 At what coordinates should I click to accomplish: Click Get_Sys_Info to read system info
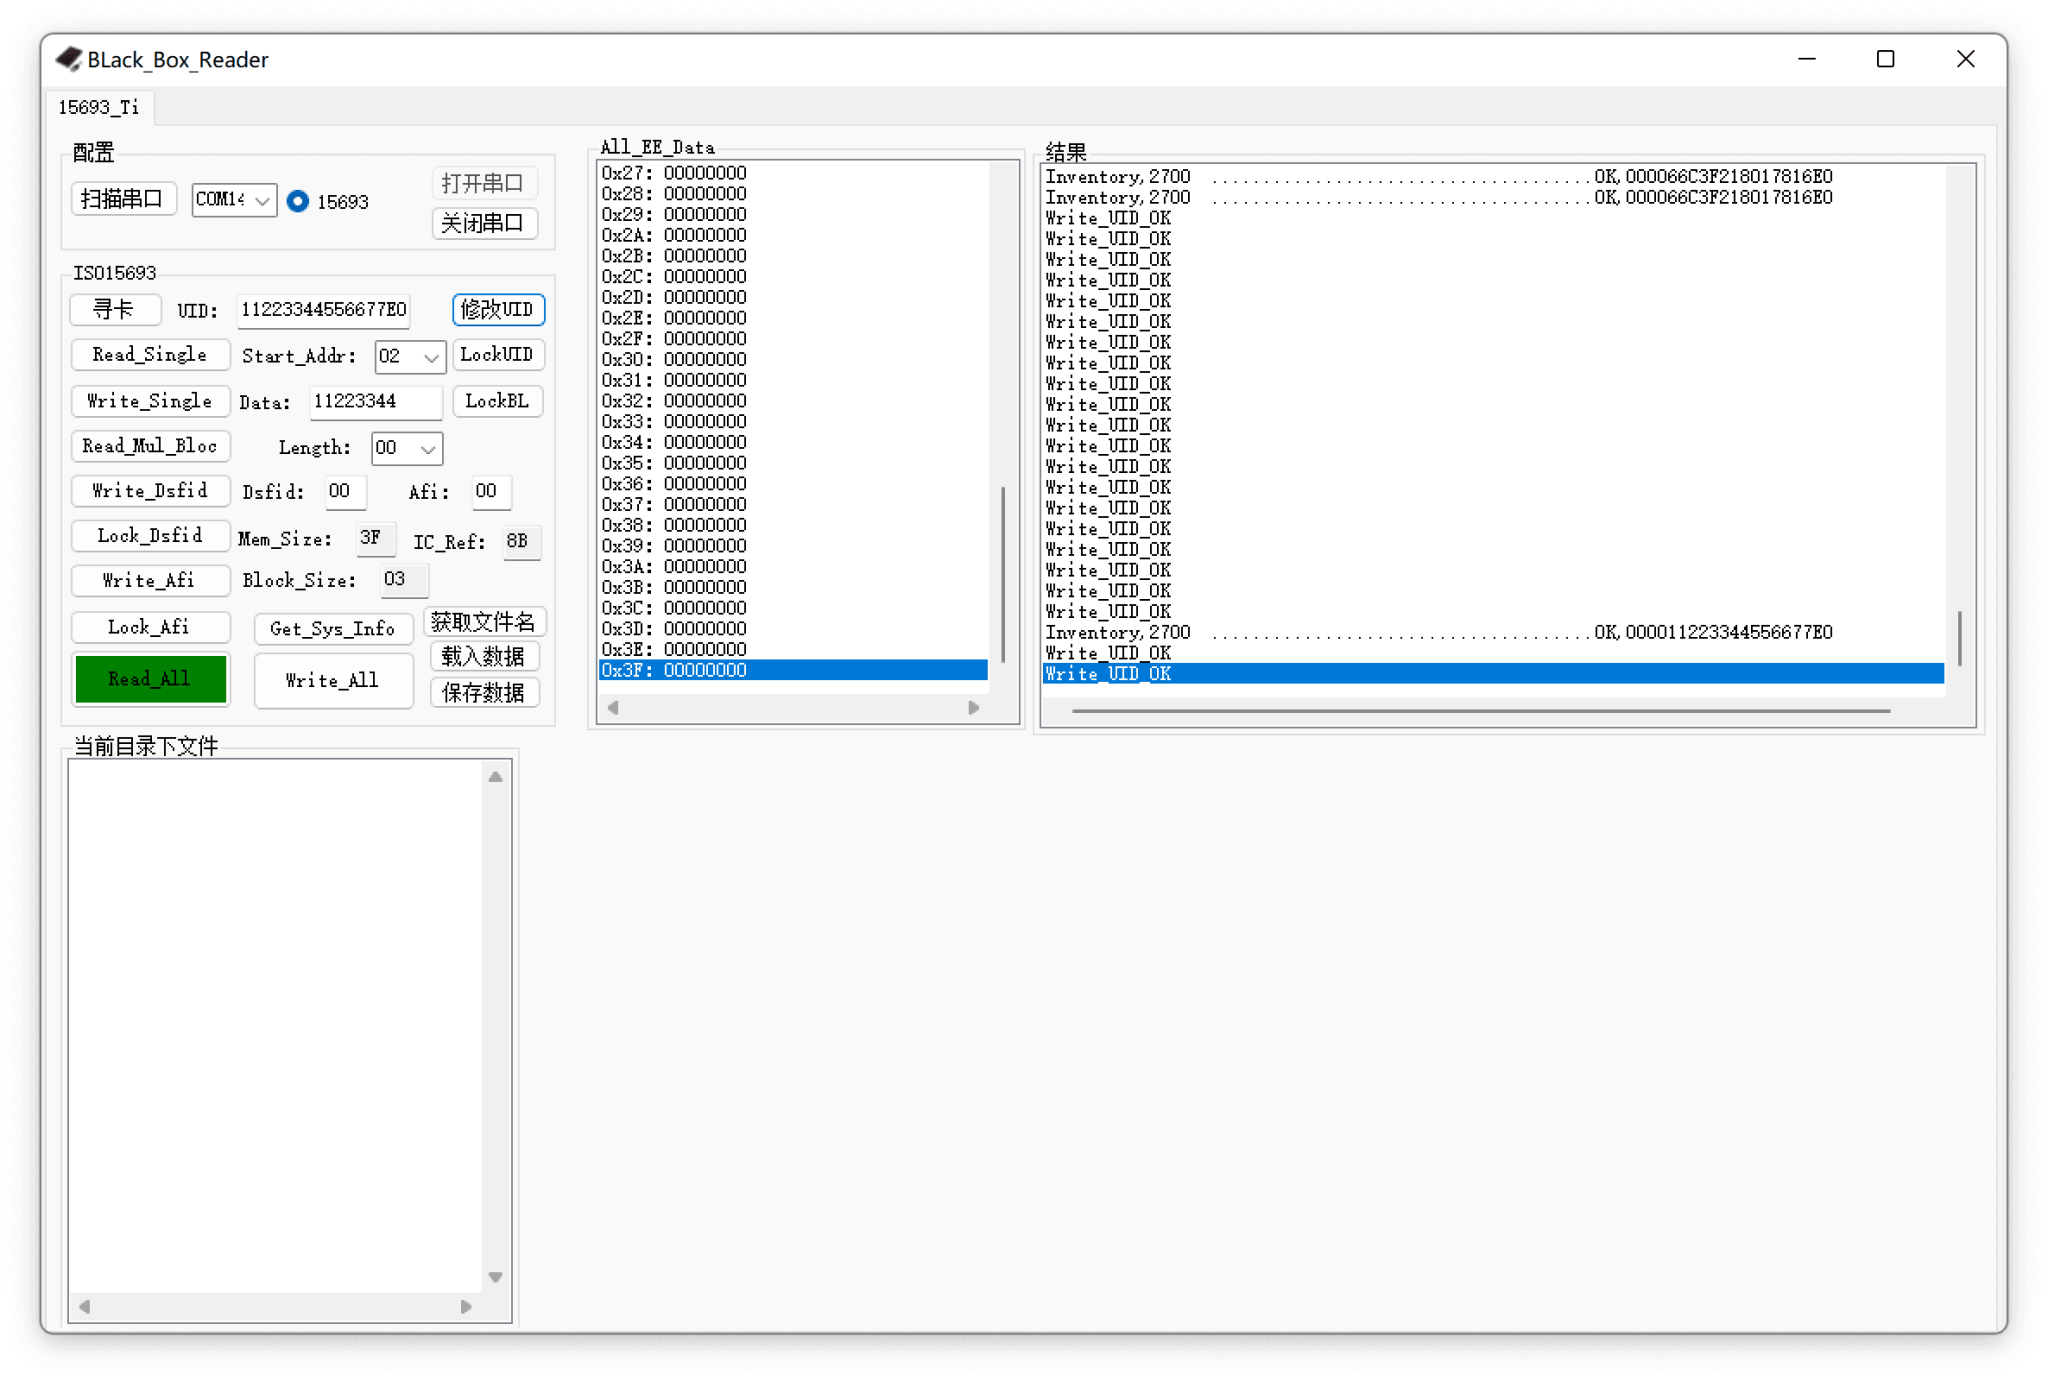[333, 628]
